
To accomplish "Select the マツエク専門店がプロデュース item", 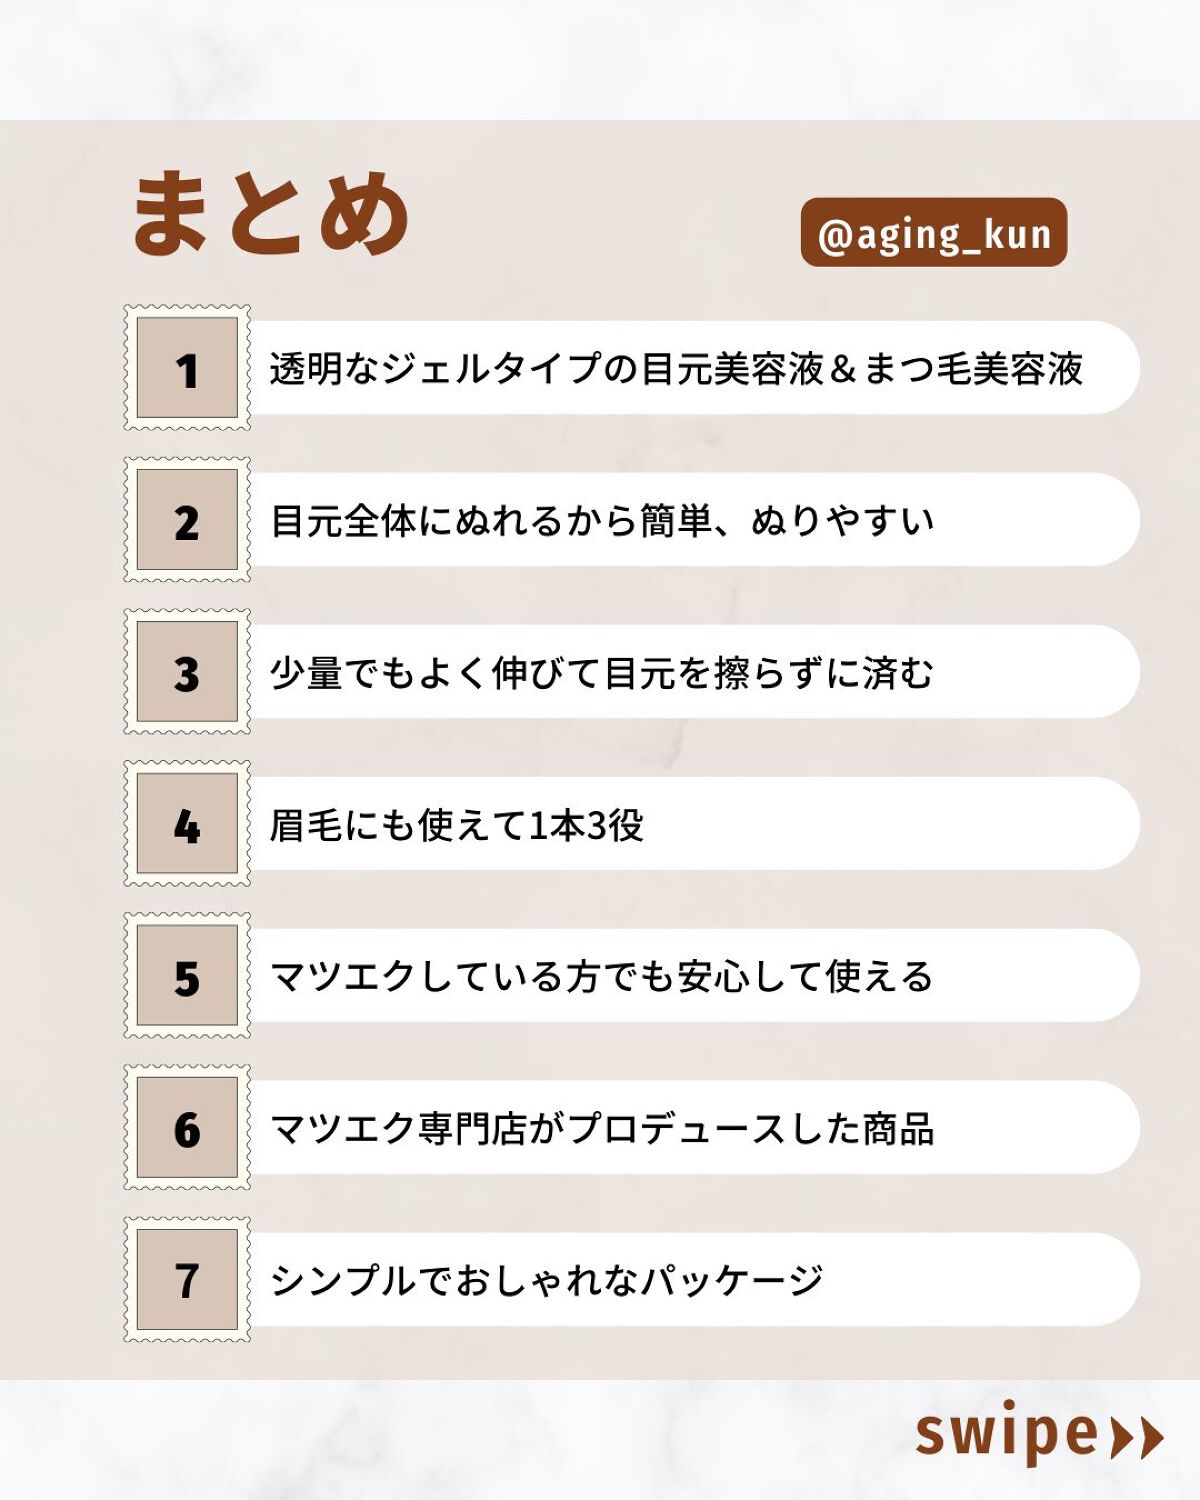I will (602, 1129).
